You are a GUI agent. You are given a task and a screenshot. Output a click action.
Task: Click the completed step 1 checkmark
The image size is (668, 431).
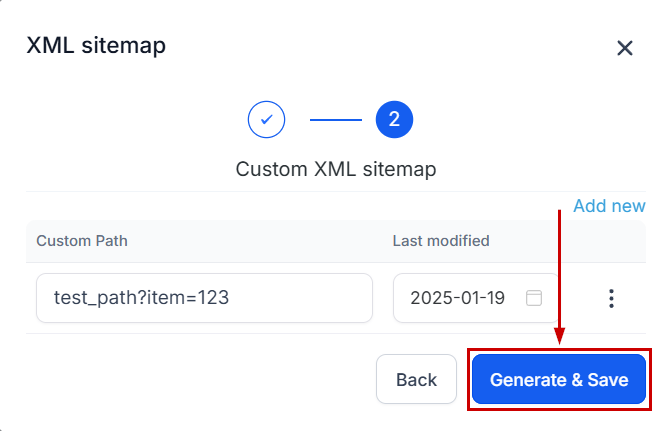point(267,120)
